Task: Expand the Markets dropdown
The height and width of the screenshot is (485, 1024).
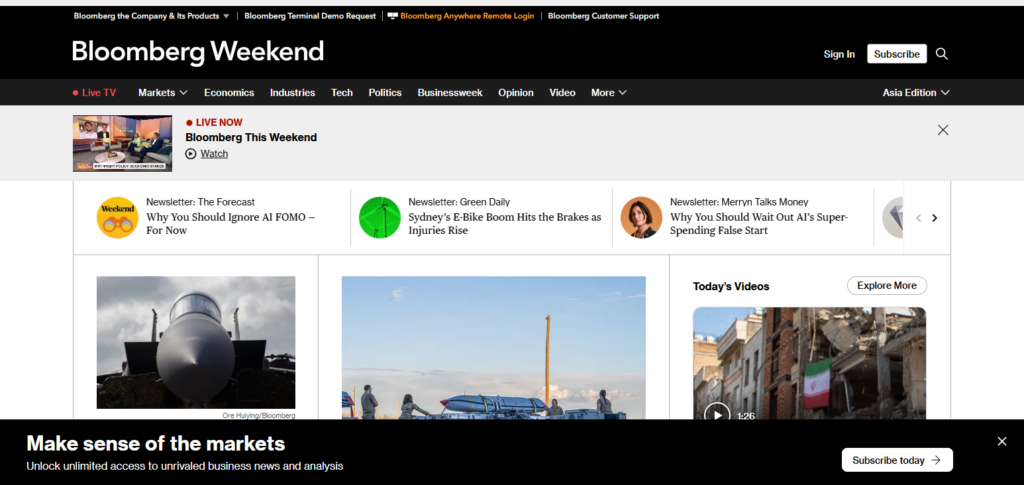Action: [163, 93]
